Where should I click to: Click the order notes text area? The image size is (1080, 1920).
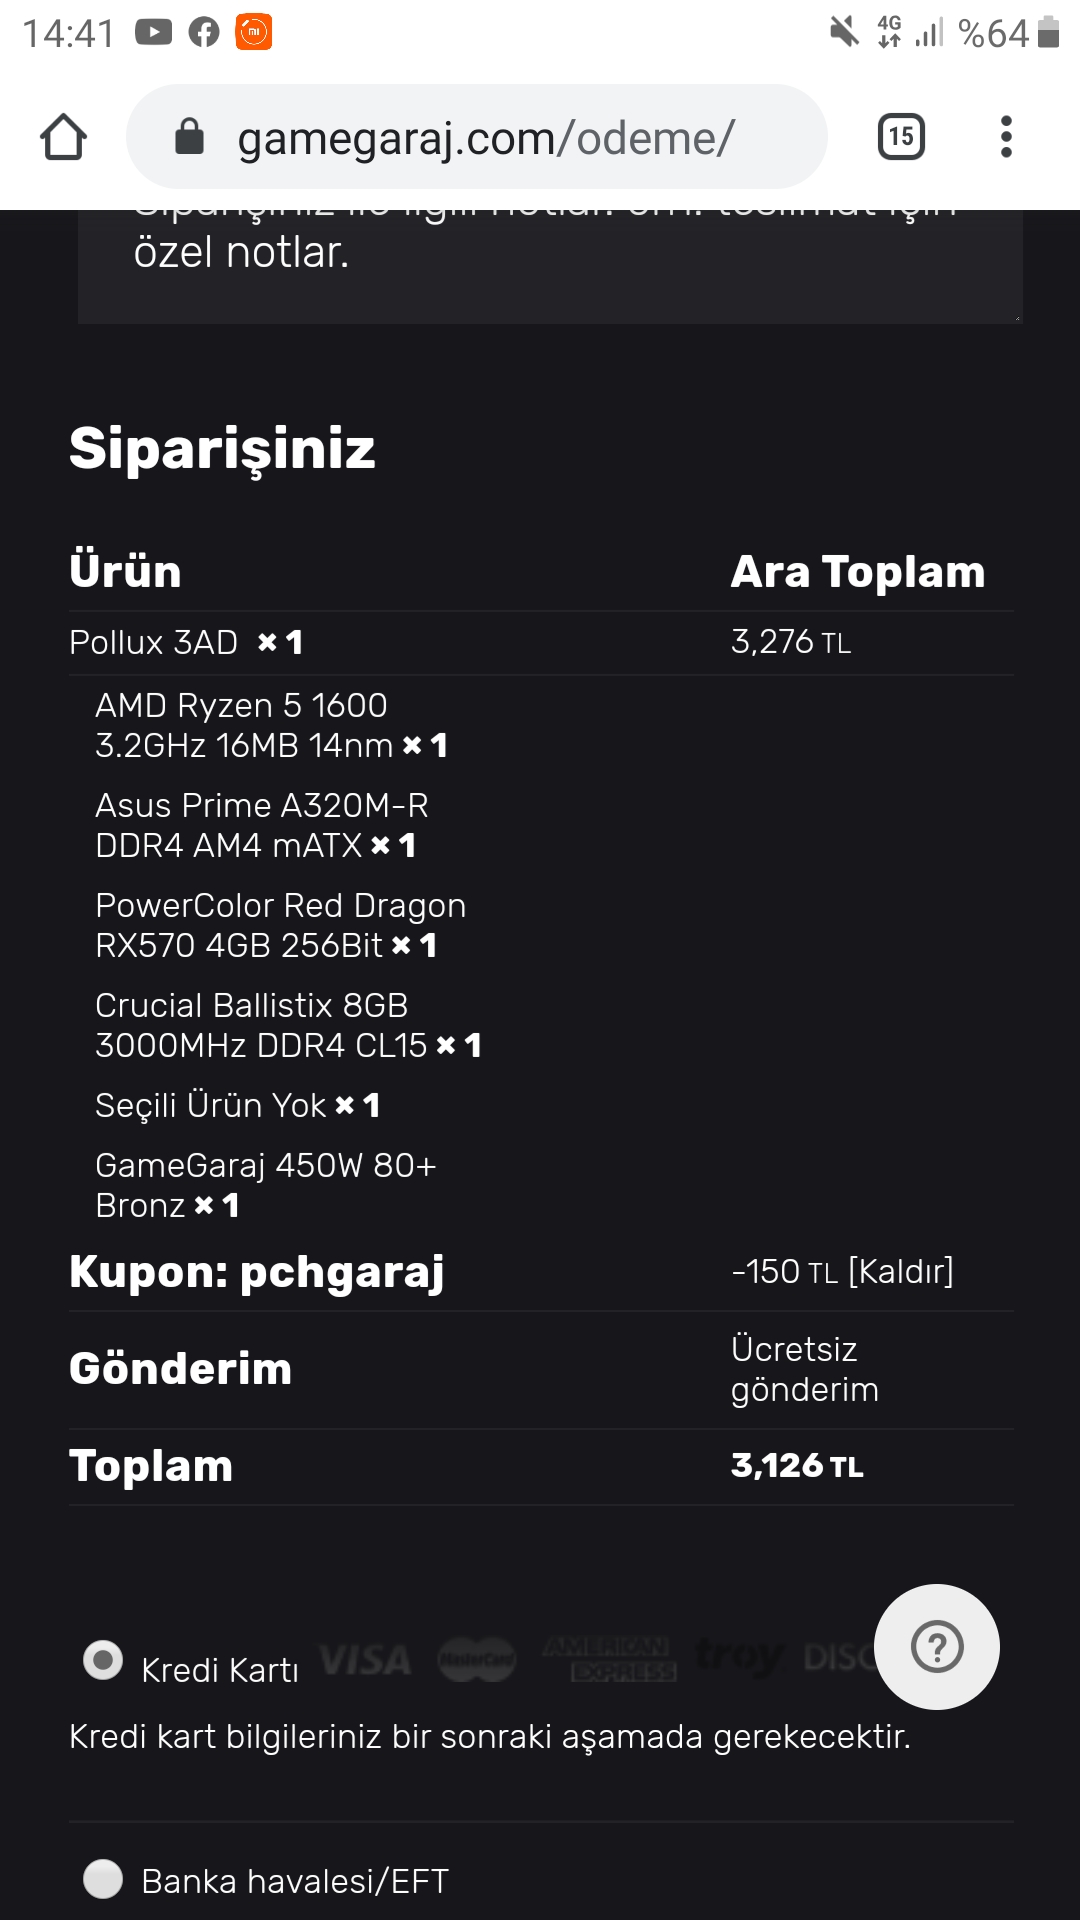point(550,265)
